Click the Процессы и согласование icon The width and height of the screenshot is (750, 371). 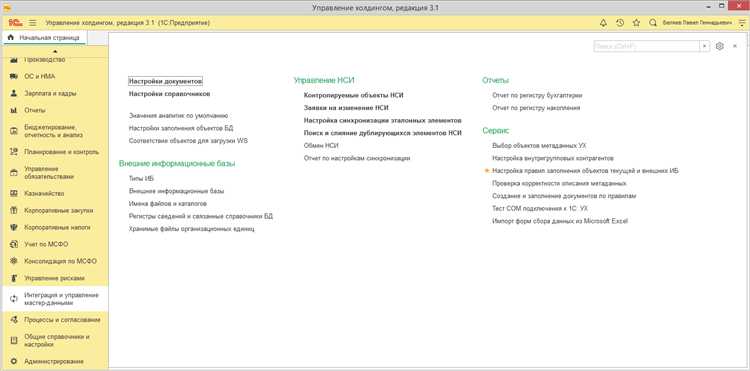(x=14, y=320)
